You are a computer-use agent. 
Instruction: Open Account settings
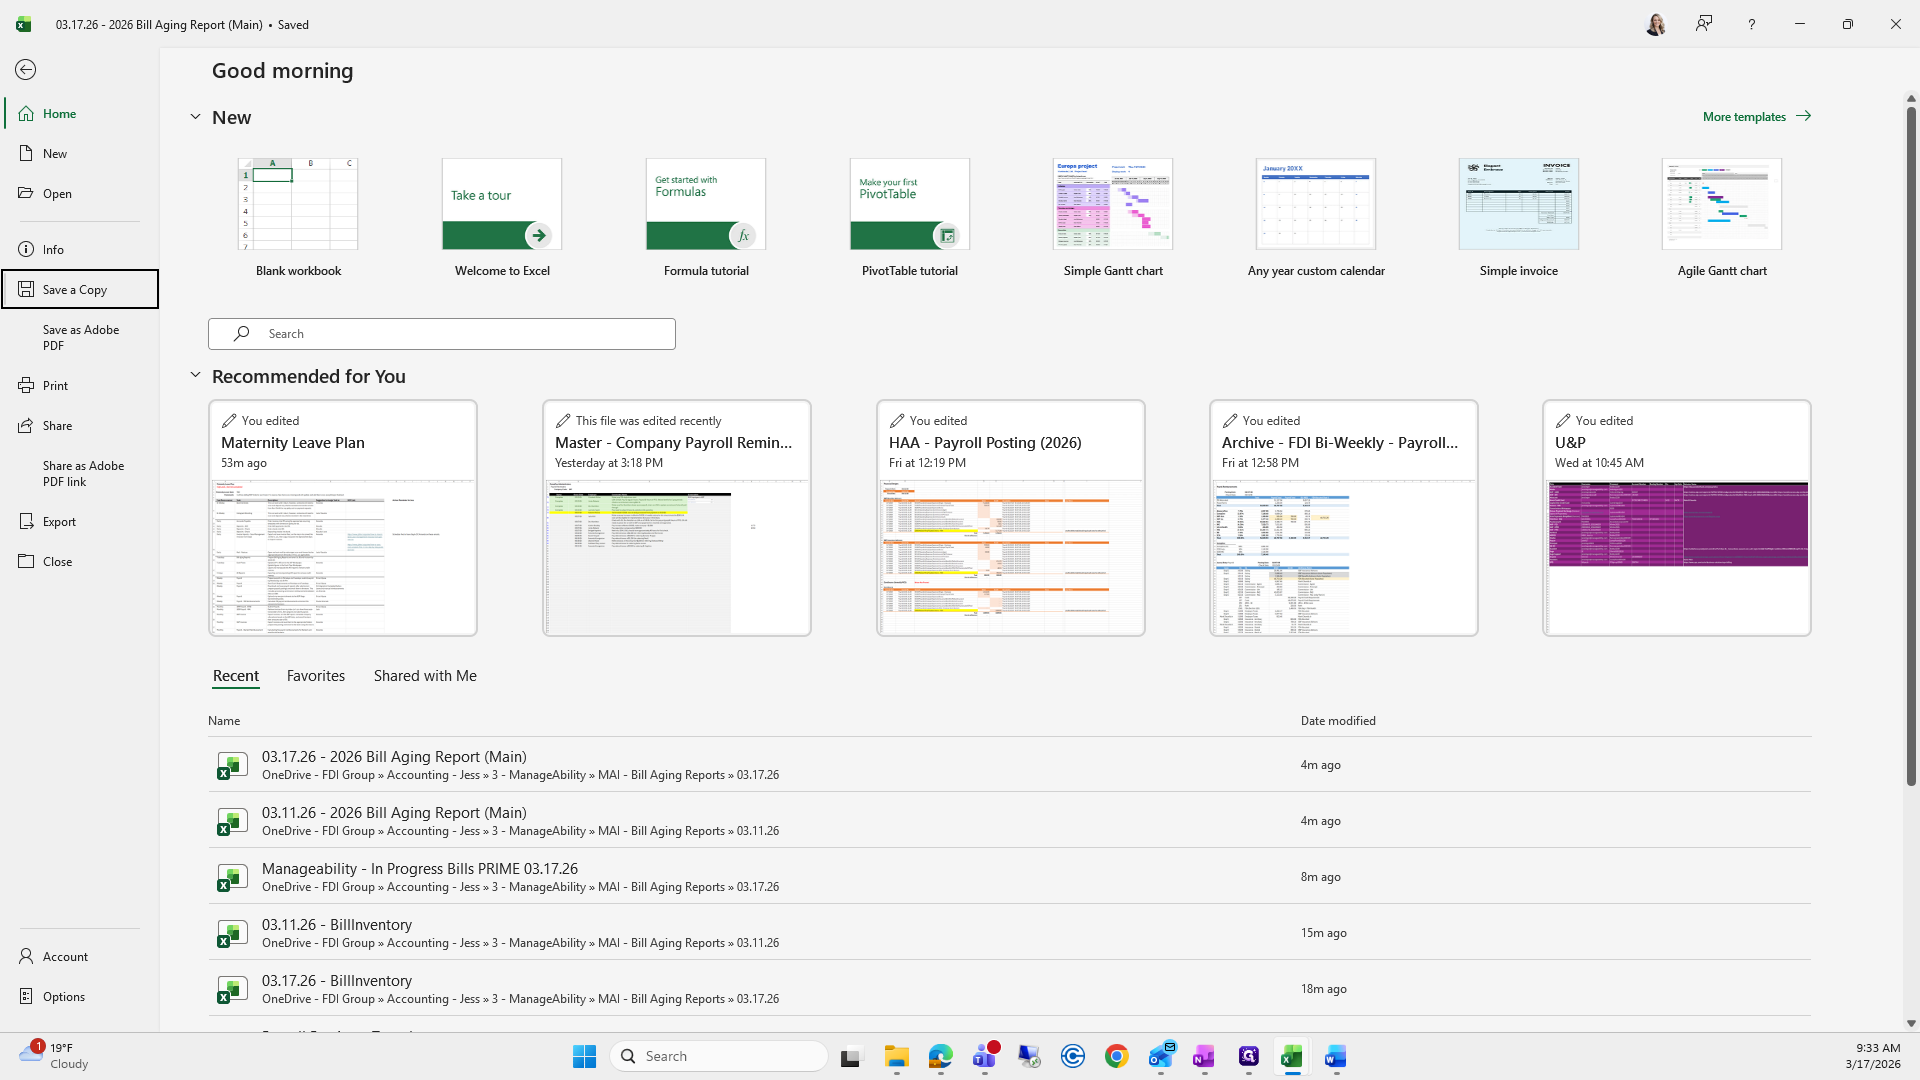(x=65, y=957)
